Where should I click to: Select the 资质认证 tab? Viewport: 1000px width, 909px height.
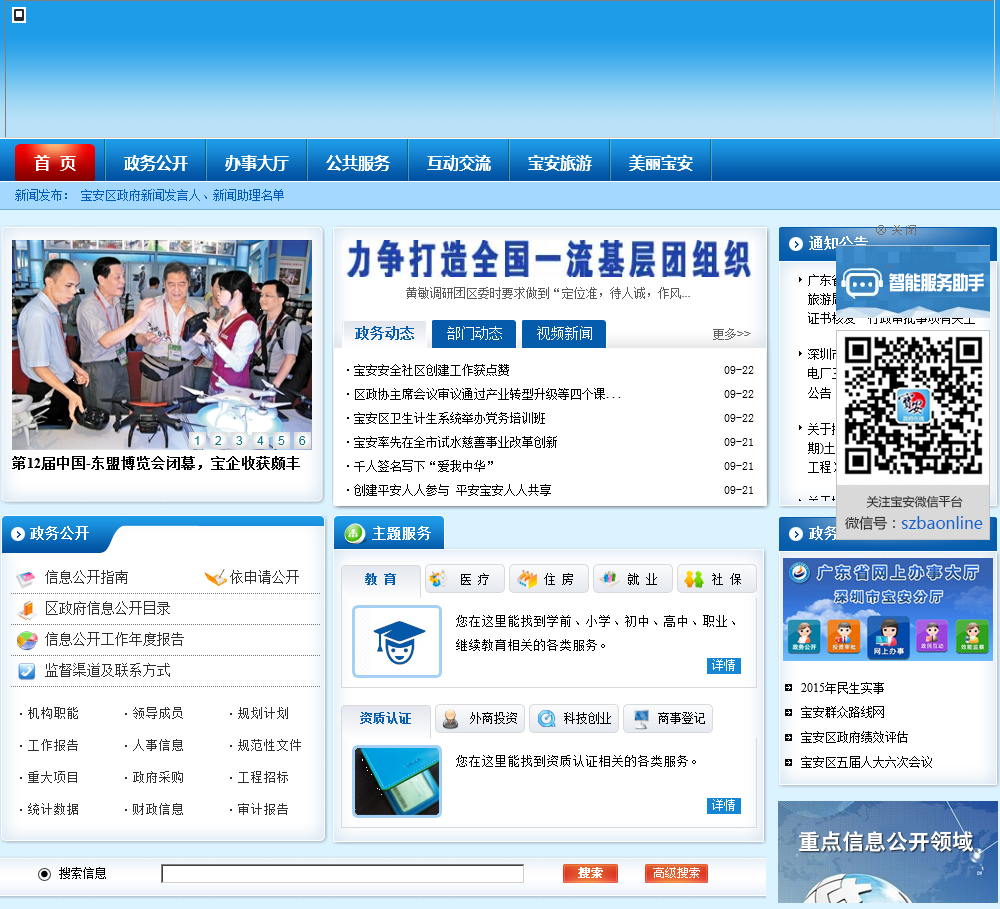click(x=385, y=719)
